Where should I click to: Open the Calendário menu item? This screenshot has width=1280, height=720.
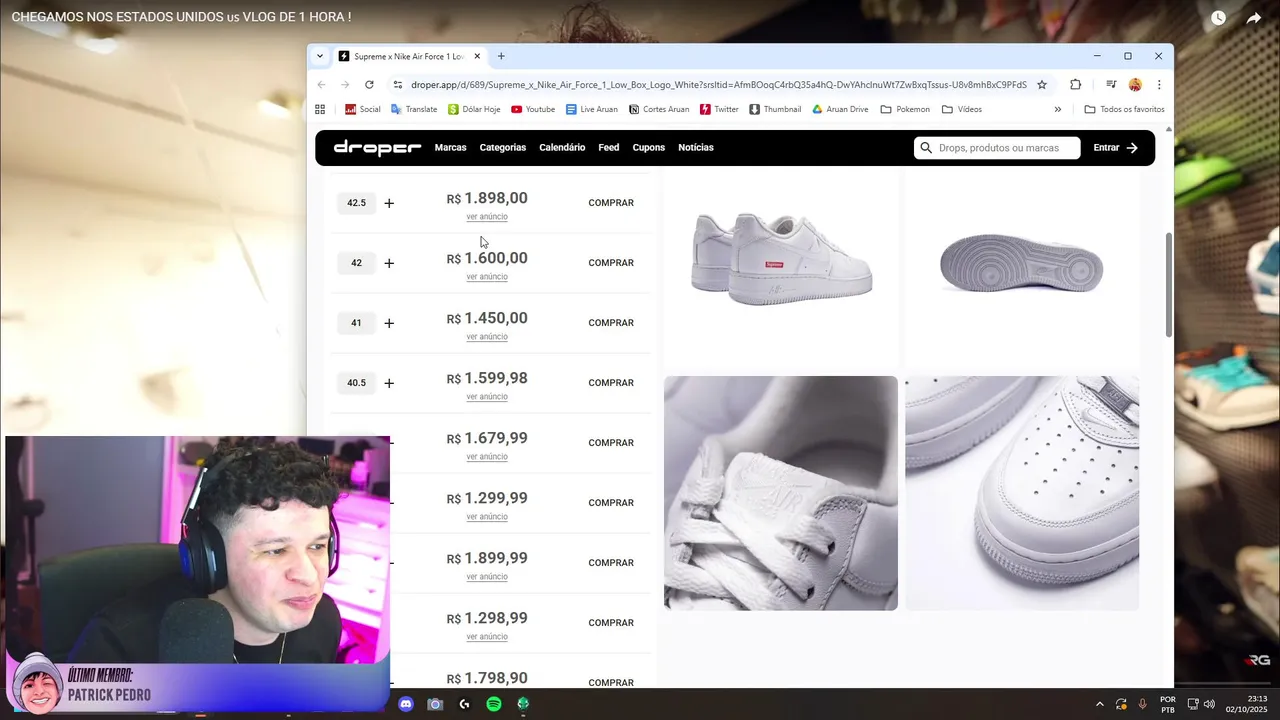pyautogui.click(x=562, y=148)
